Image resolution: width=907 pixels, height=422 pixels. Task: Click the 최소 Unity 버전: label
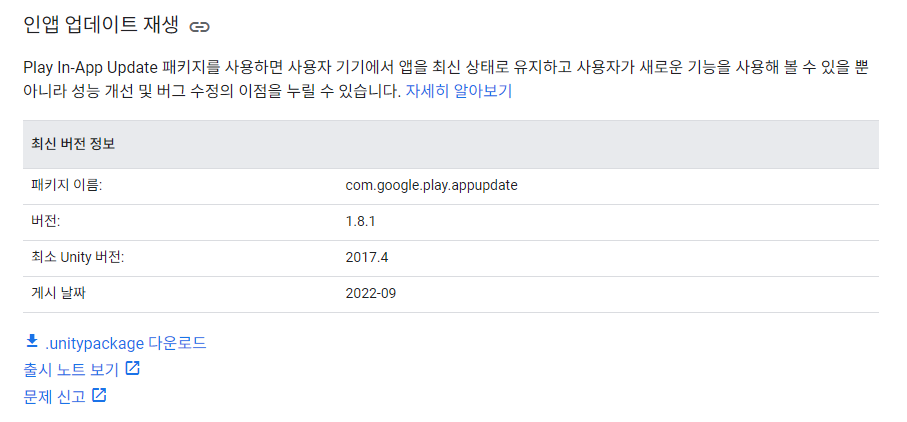pos(78,258)
